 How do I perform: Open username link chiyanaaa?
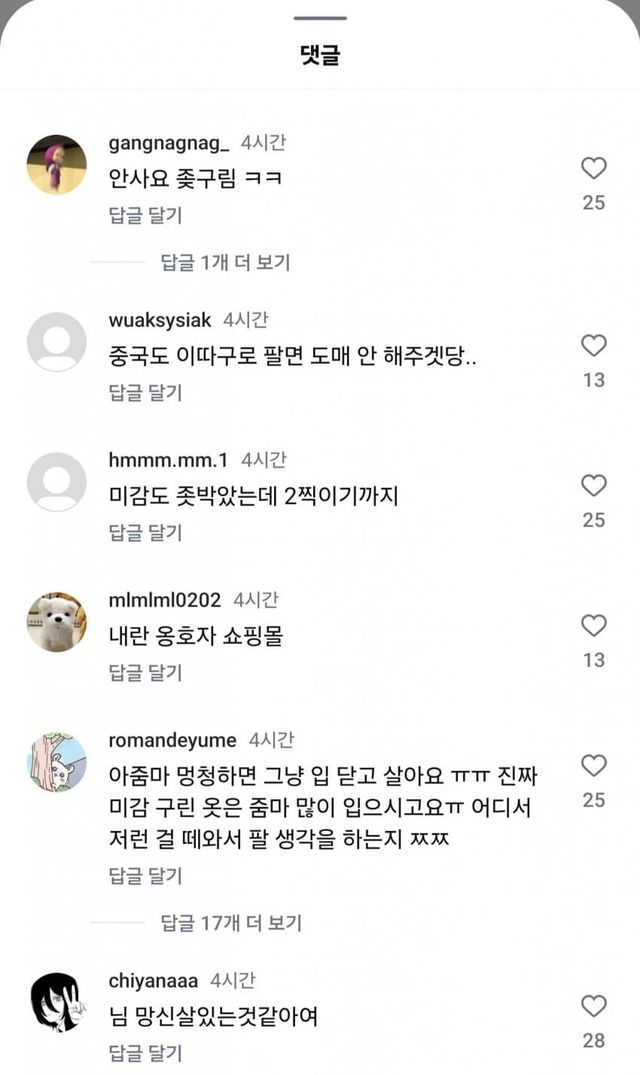[153, 981]
